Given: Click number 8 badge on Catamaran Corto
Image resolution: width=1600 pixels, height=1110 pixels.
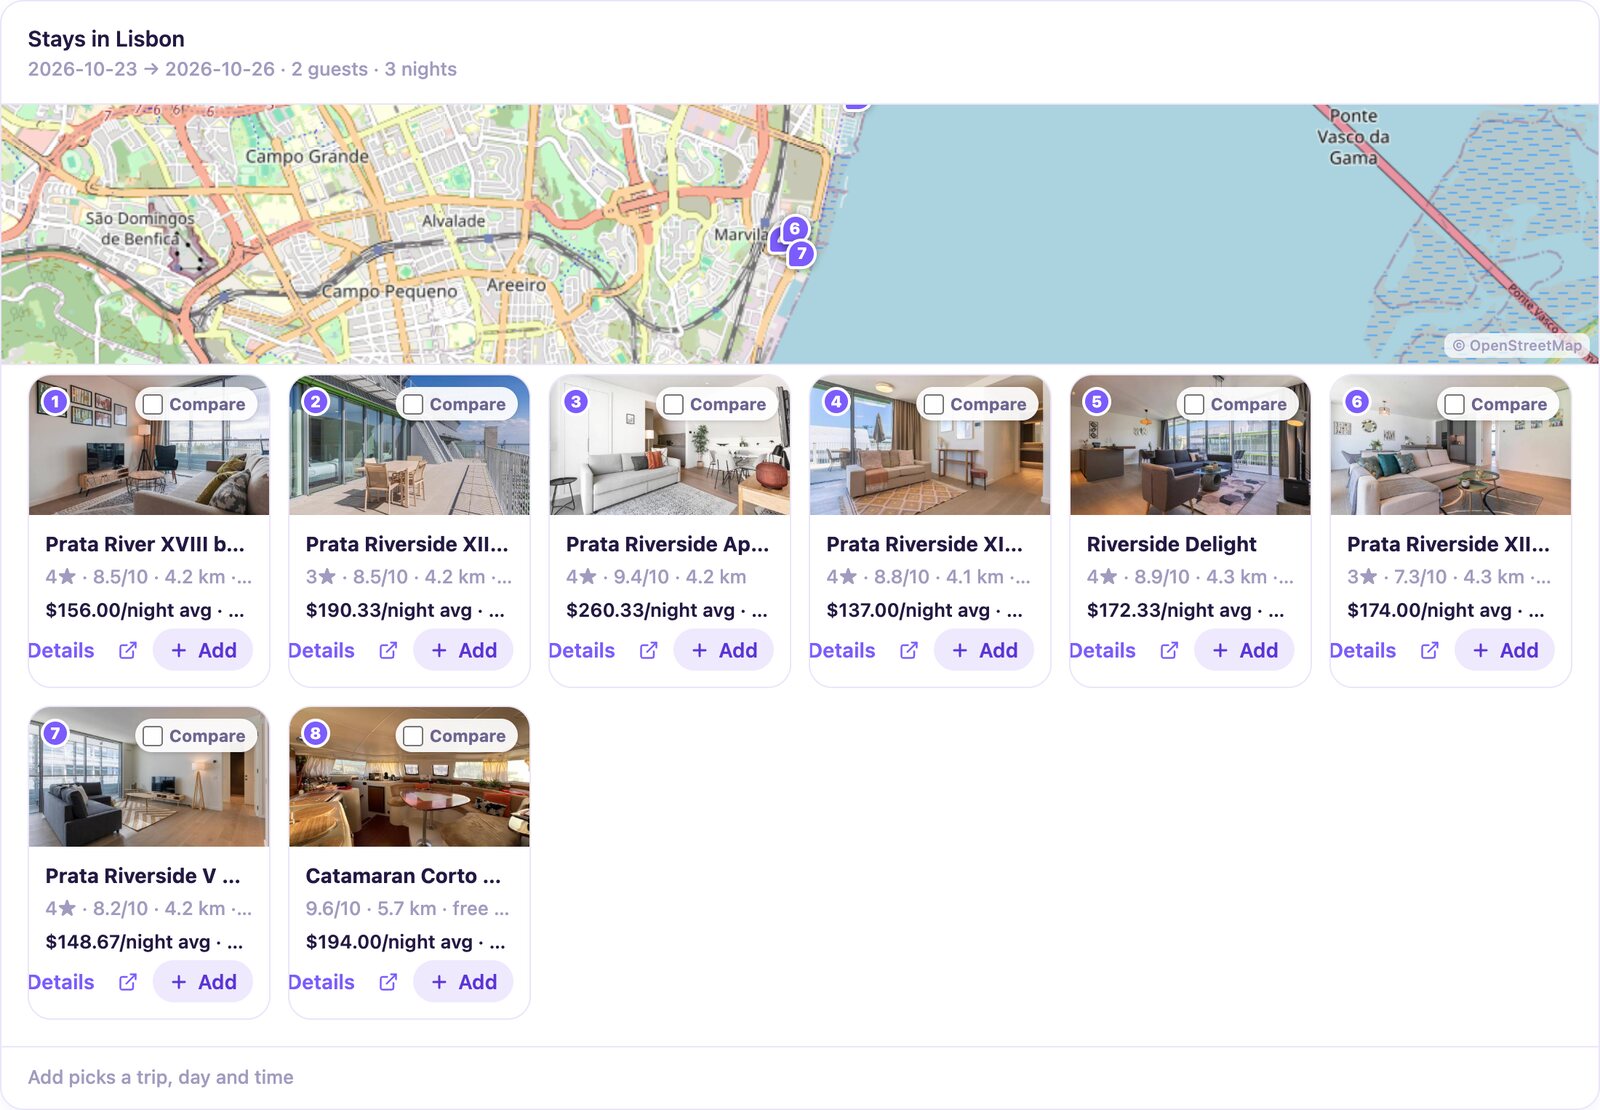Looking at the screenshot, I should point(315,733).
